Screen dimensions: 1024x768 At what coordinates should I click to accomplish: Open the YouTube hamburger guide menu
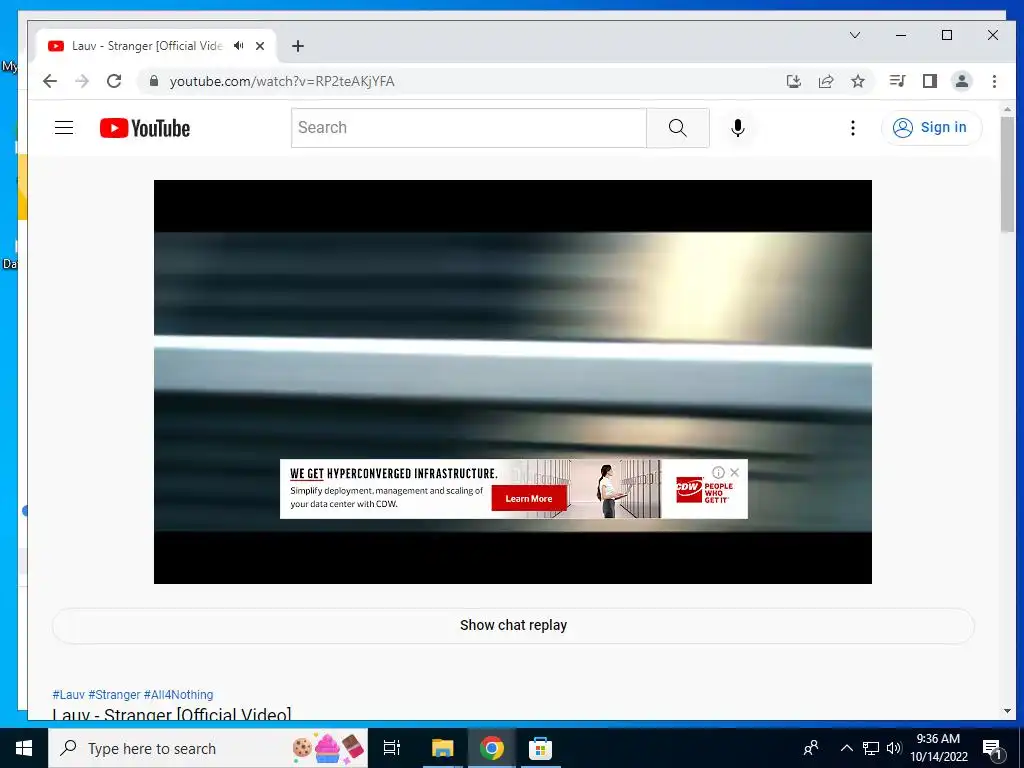[x=64, y=127]
